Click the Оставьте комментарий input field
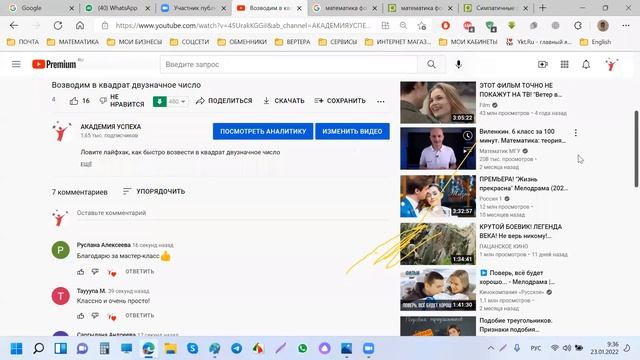Screen dimensions: 640x360 233,213
